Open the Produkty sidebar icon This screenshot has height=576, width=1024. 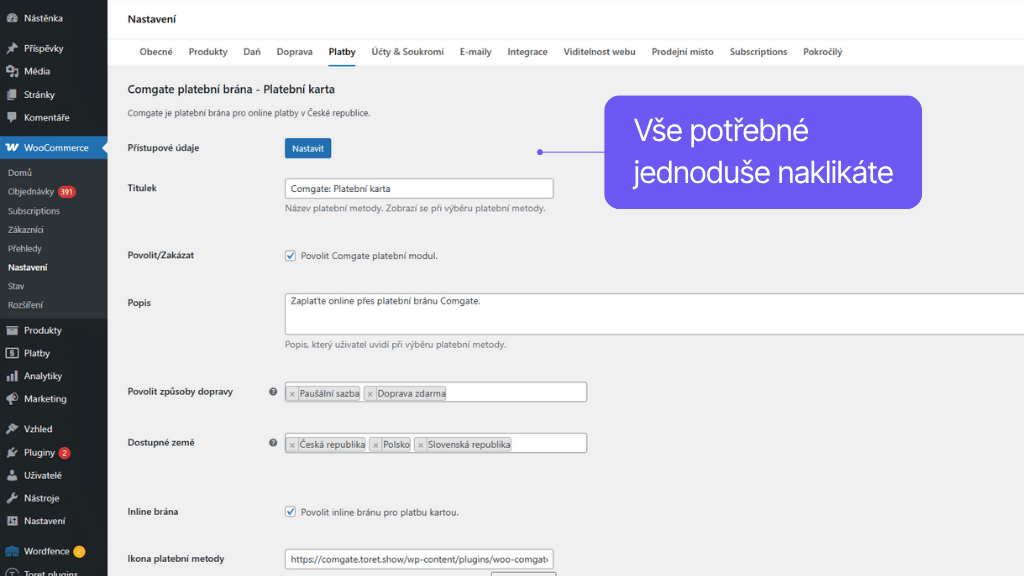(12, 330)
